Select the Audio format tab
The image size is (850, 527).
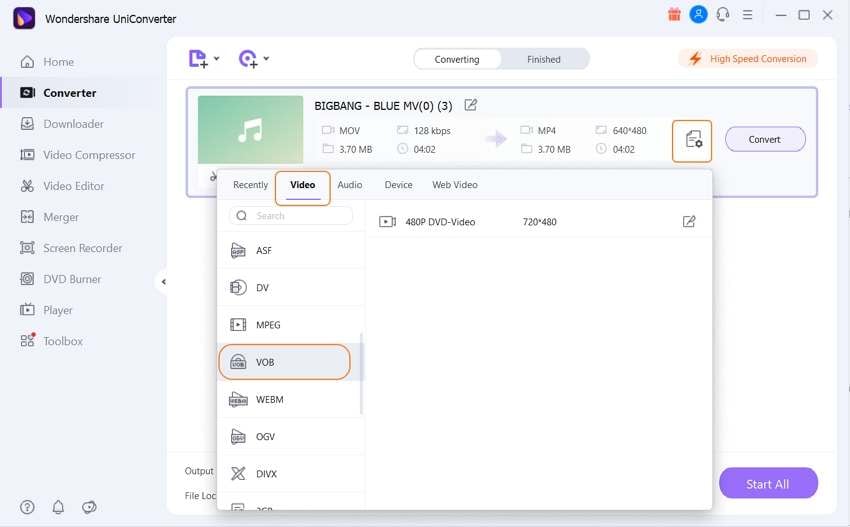(350, 185)
